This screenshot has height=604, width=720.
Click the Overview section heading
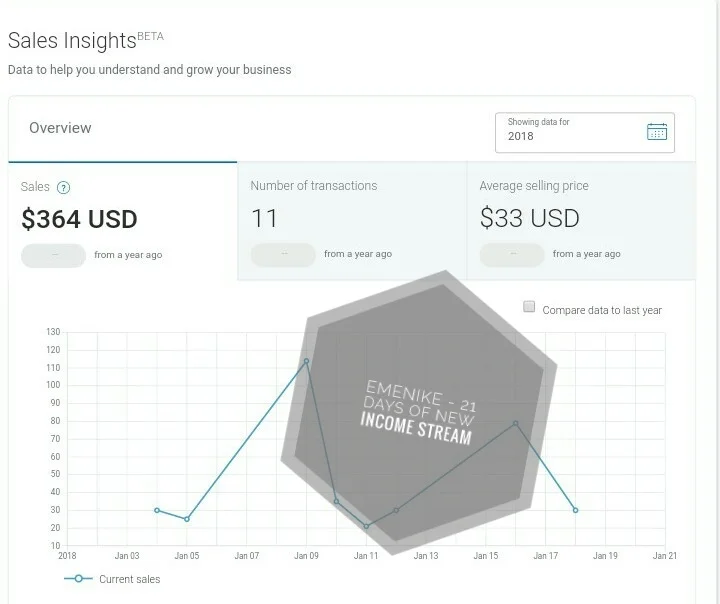tap(60, 128)
